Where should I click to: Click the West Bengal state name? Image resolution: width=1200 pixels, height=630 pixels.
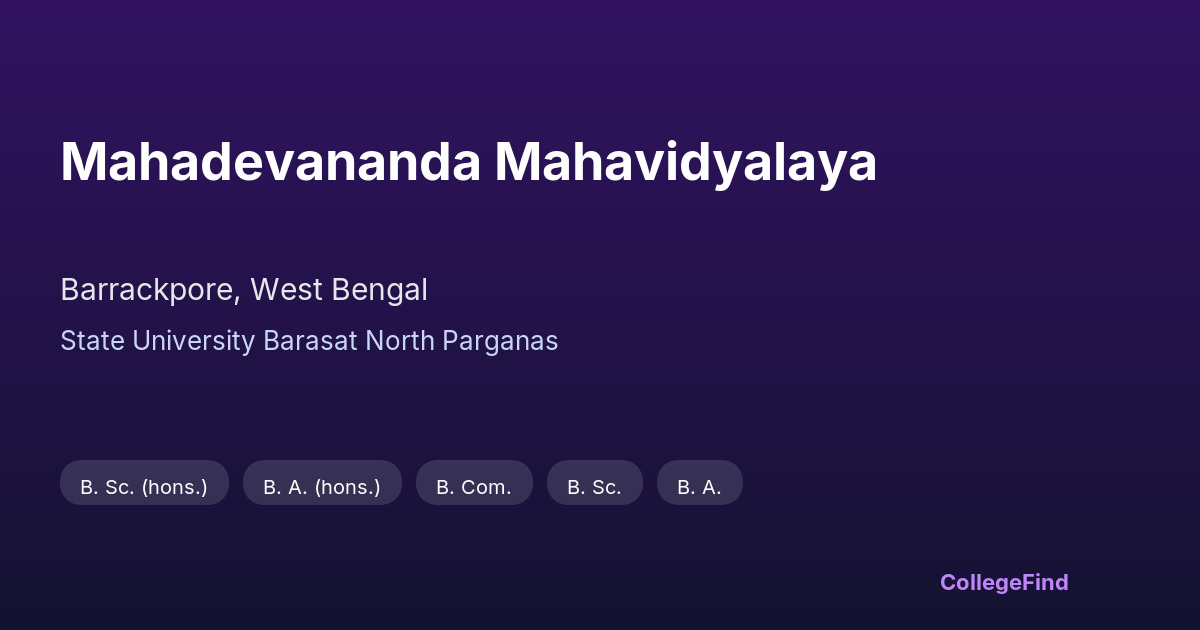pos(339,290)
